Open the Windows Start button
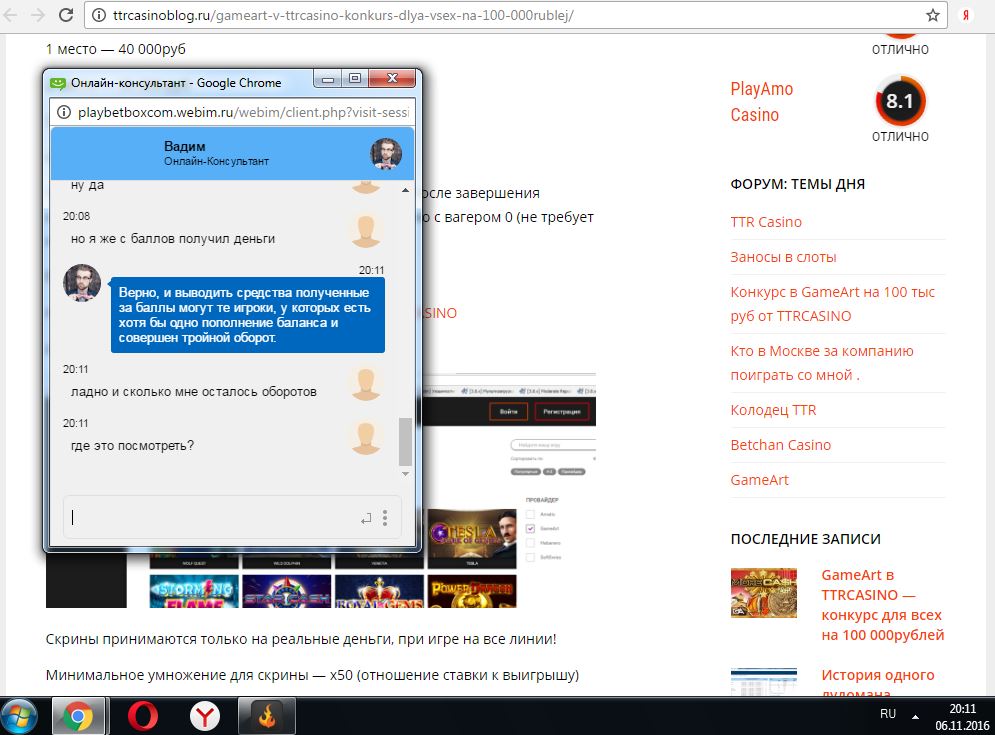995x735 pixels. tap(20, 716)
